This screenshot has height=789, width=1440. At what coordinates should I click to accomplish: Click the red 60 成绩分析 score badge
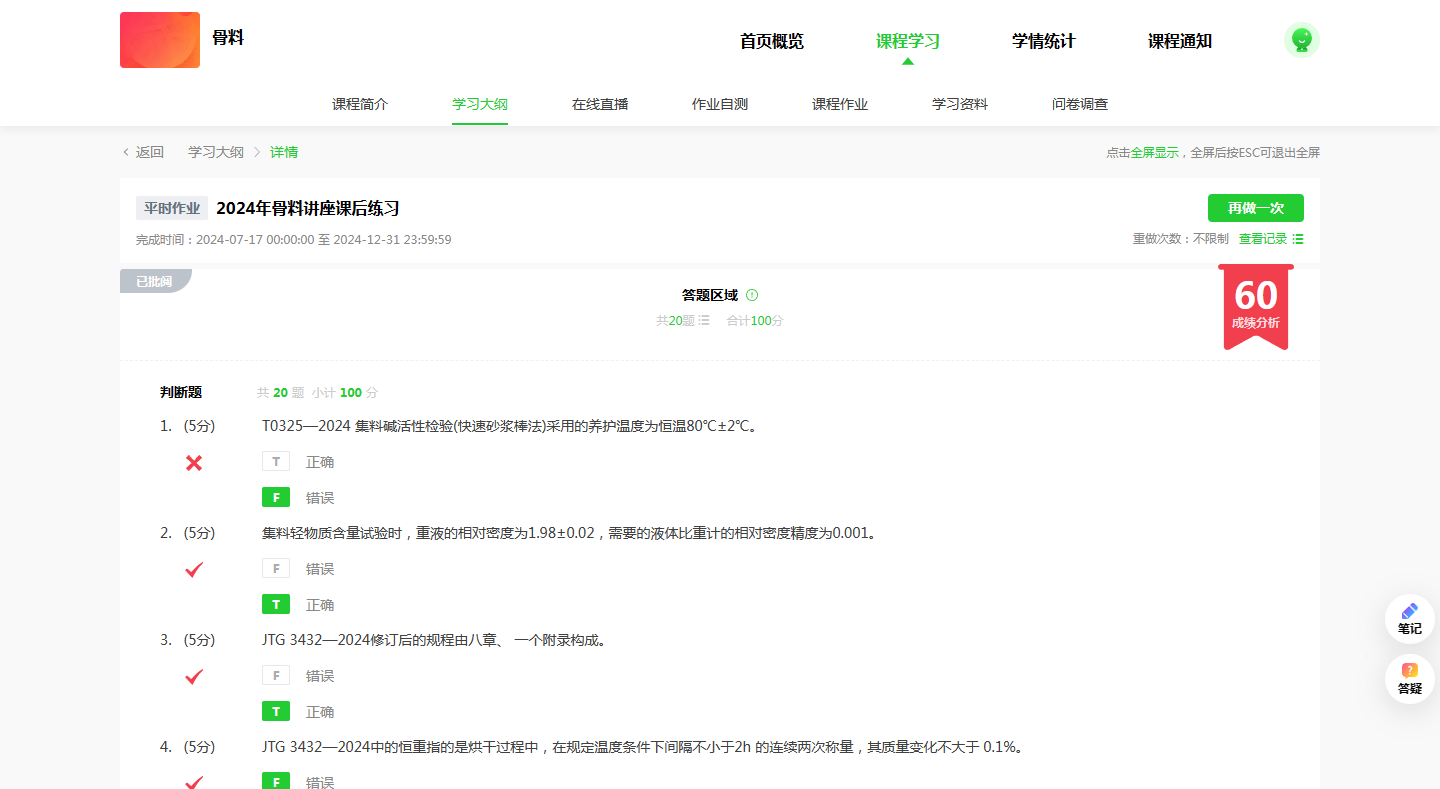pyautogui.click(x=1255, y=305)
